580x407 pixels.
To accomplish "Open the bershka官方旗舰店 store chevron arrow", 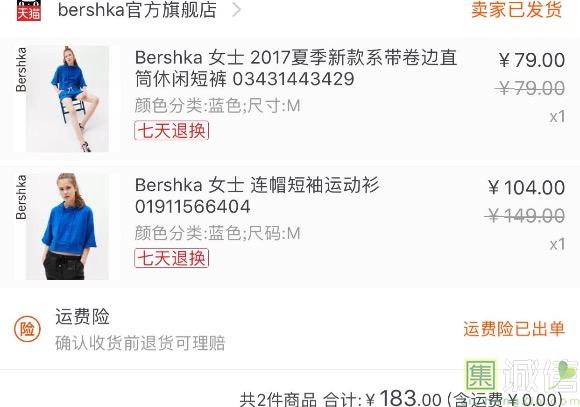I will 237,10.
